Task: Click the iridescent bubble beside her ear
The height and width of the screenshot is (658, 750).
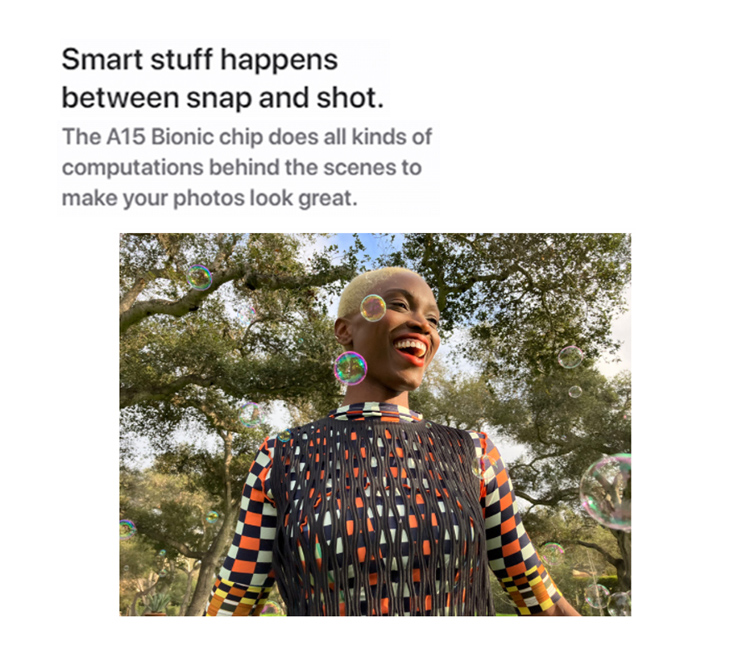Action: pos(350,368)
